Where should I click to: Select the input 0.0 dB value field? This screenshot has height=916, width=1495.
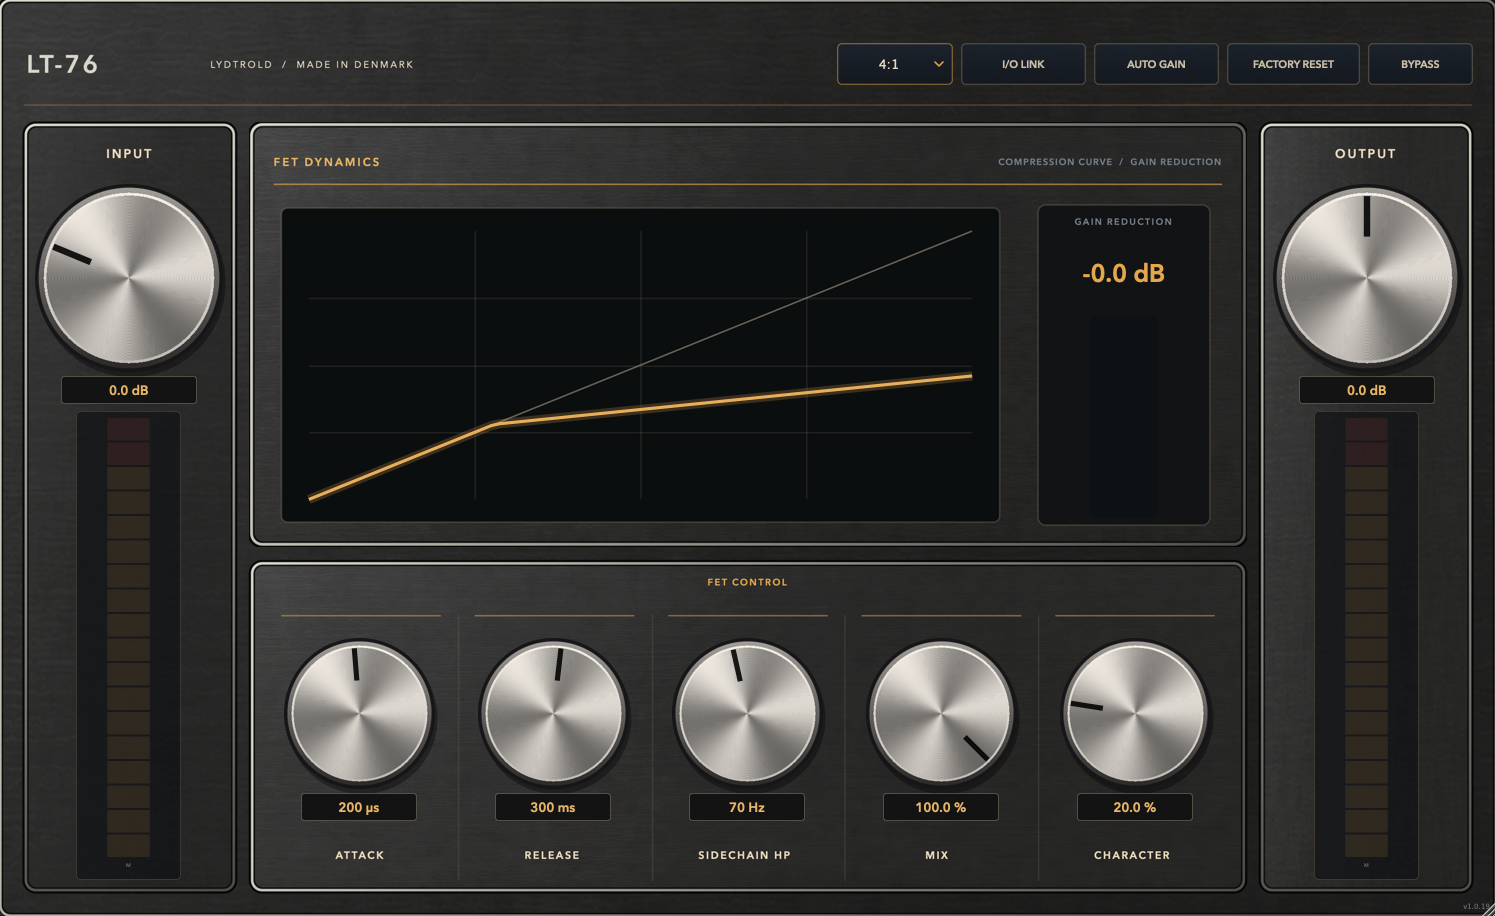129,390
